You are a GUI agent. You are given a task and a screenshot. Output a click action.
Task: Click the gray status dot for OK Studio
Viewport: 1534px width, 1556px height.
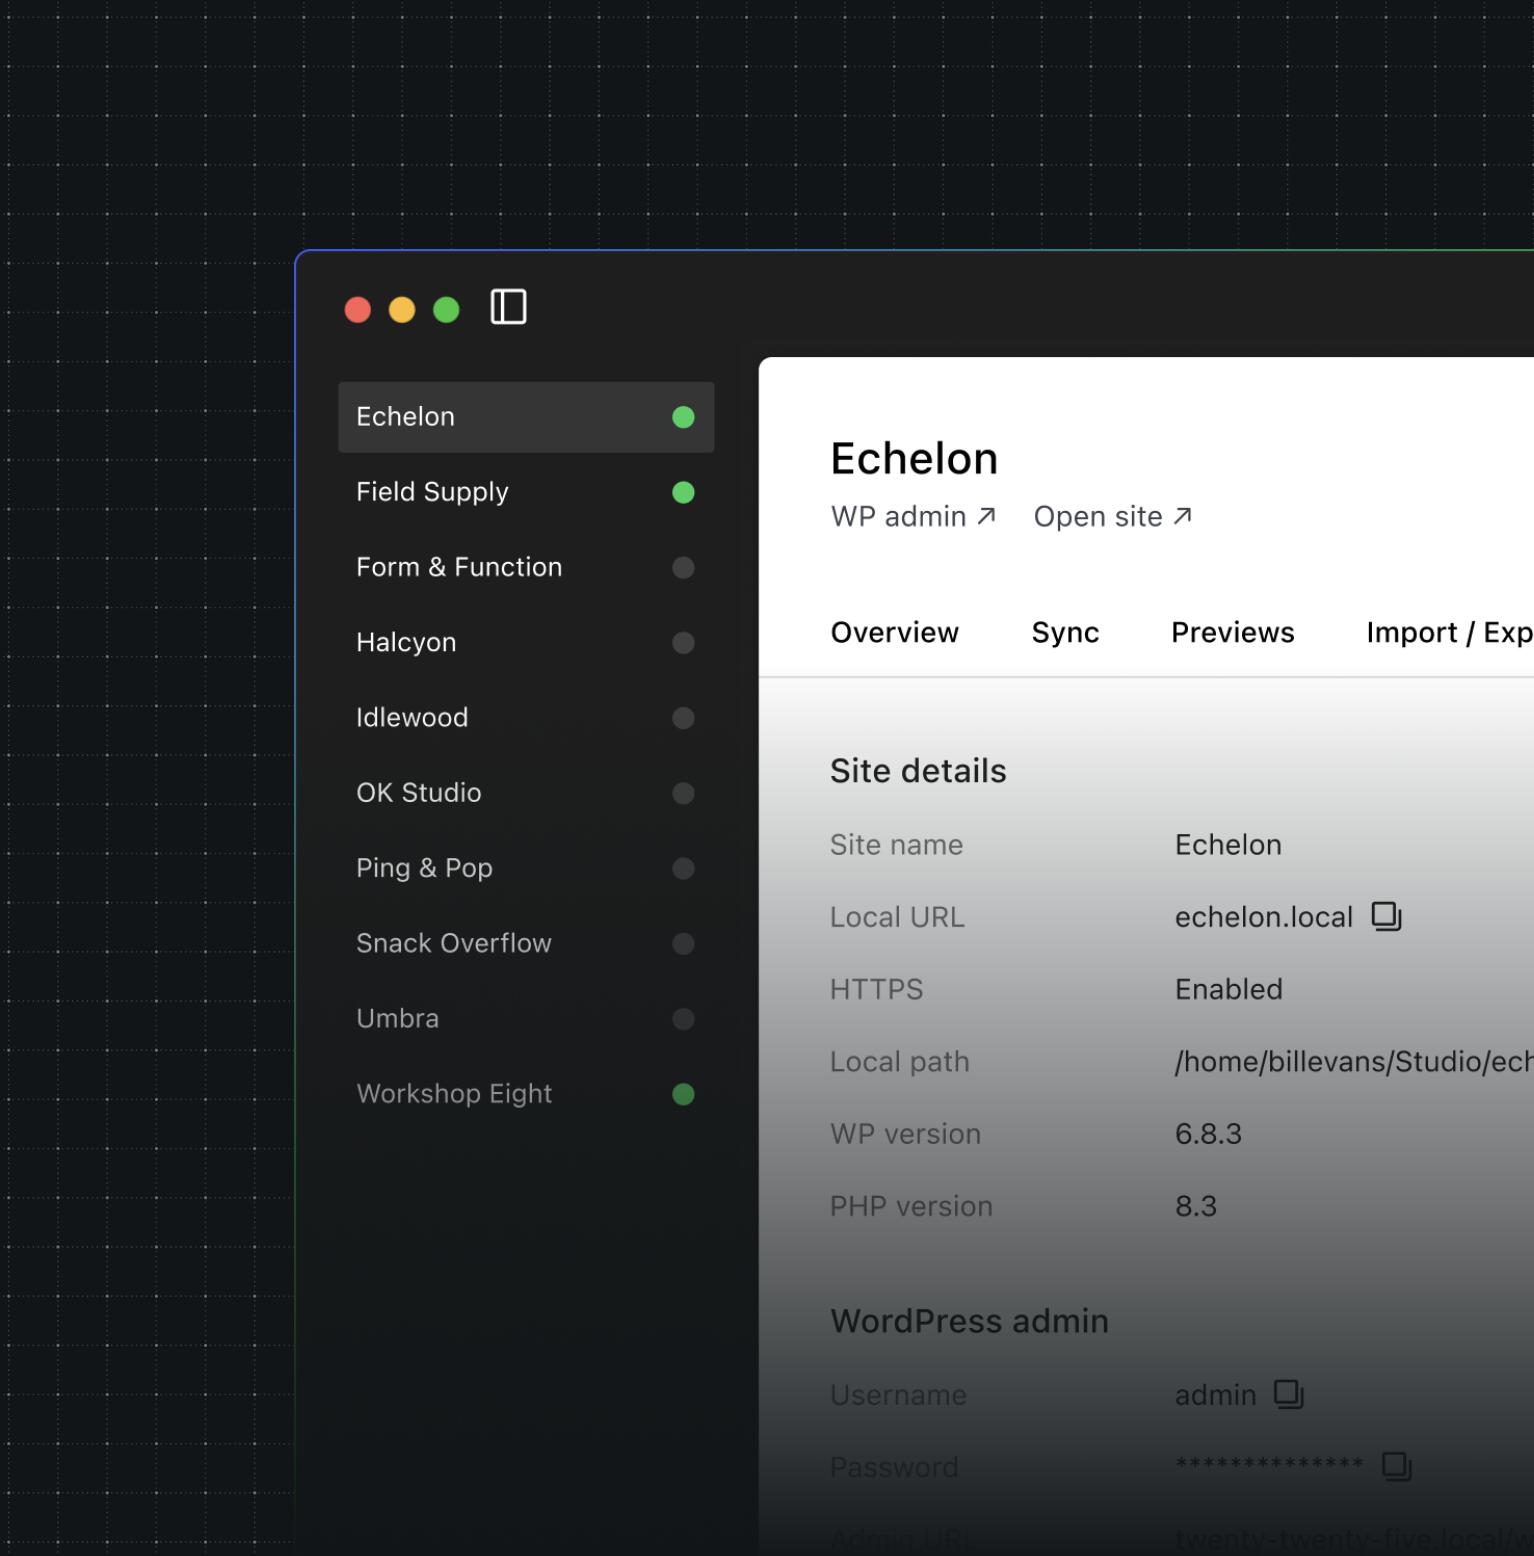683,793
